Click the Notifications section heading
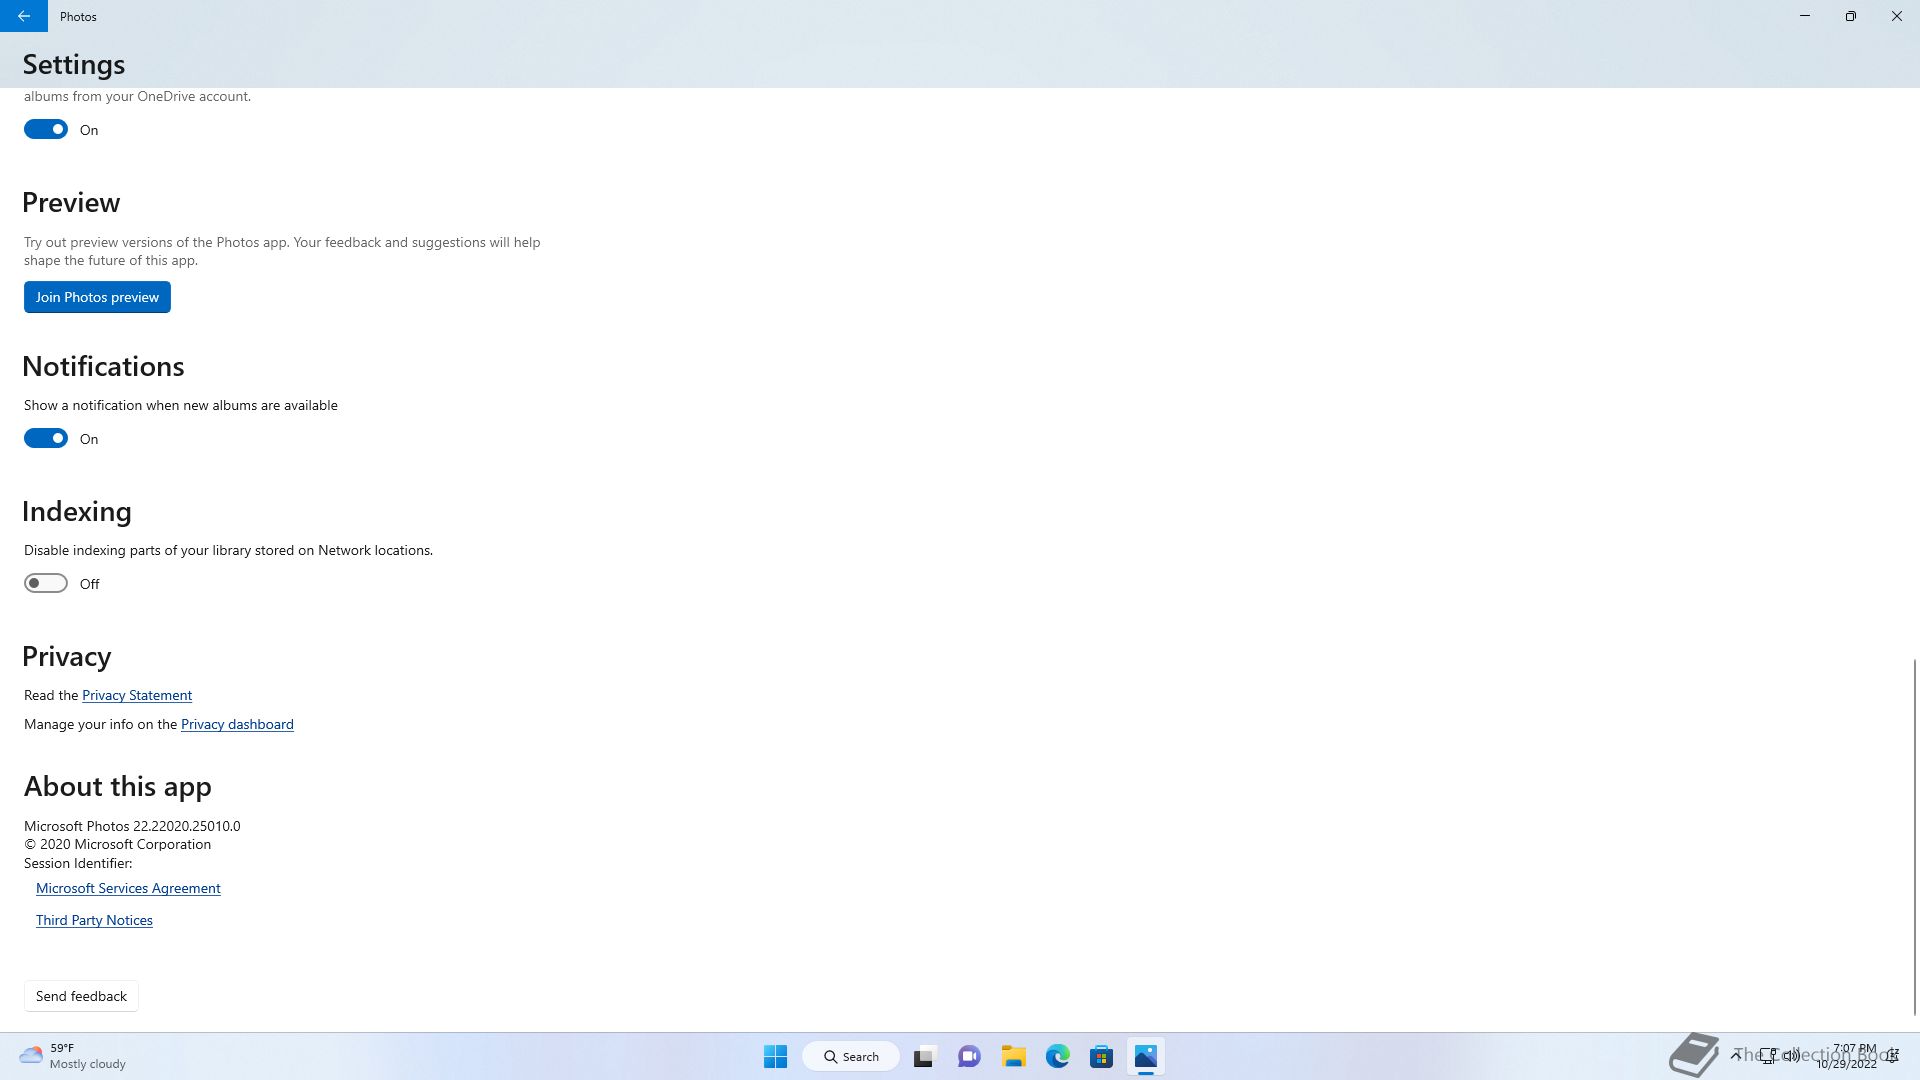This screenshot has height=1080, width=1920. click(103, 366)
